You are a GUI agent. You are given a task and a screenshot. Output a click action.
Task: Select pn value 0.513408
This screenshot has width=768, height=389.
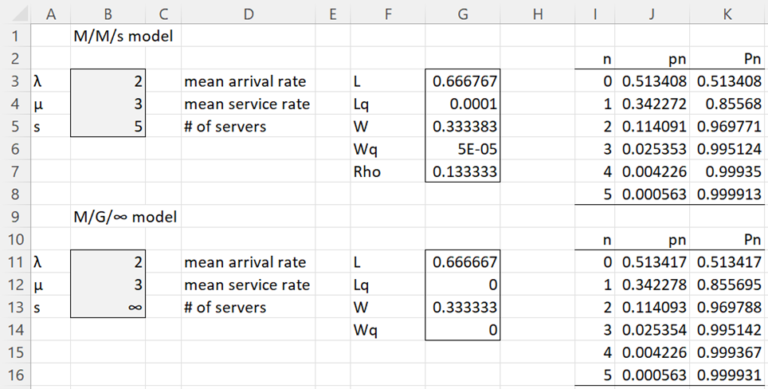pos(651,81)
